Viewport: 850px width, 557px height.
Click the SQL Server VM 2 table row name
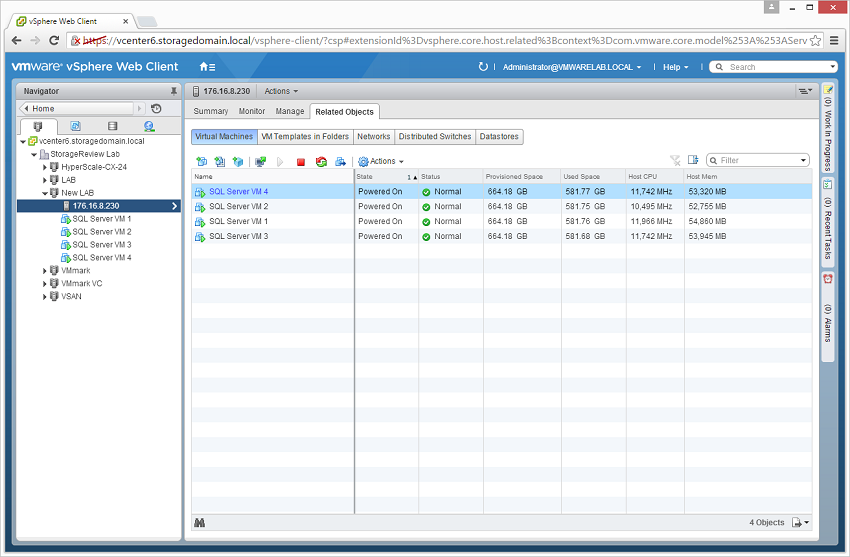coord(239,206)
